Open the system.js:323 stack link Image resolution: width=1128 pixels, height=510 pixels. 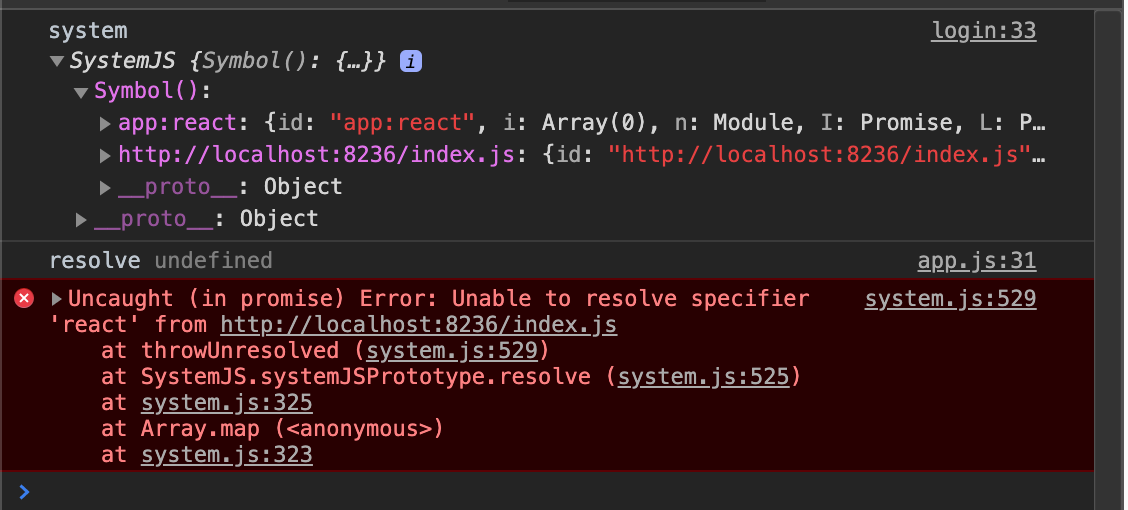[227, 455]
